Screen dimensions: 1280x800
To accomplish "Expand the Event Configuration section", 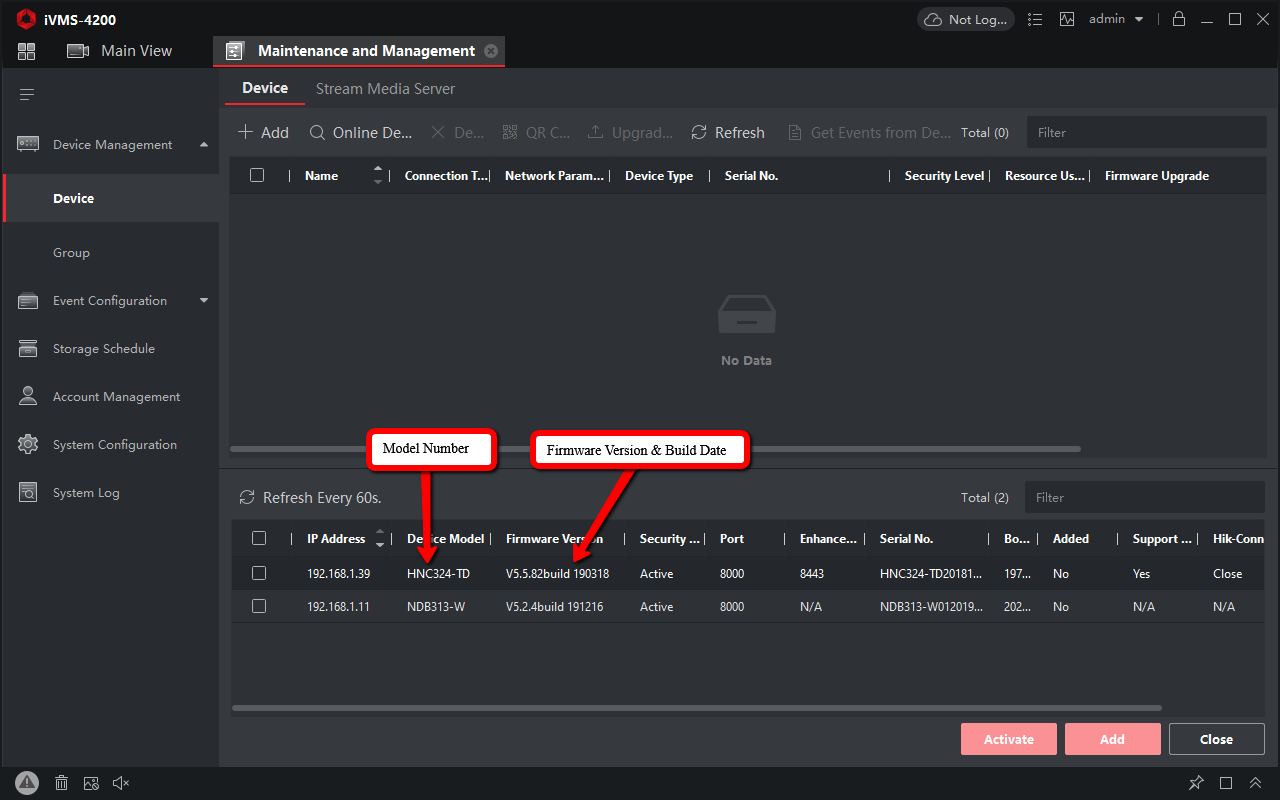I will (x=204, y=300).
